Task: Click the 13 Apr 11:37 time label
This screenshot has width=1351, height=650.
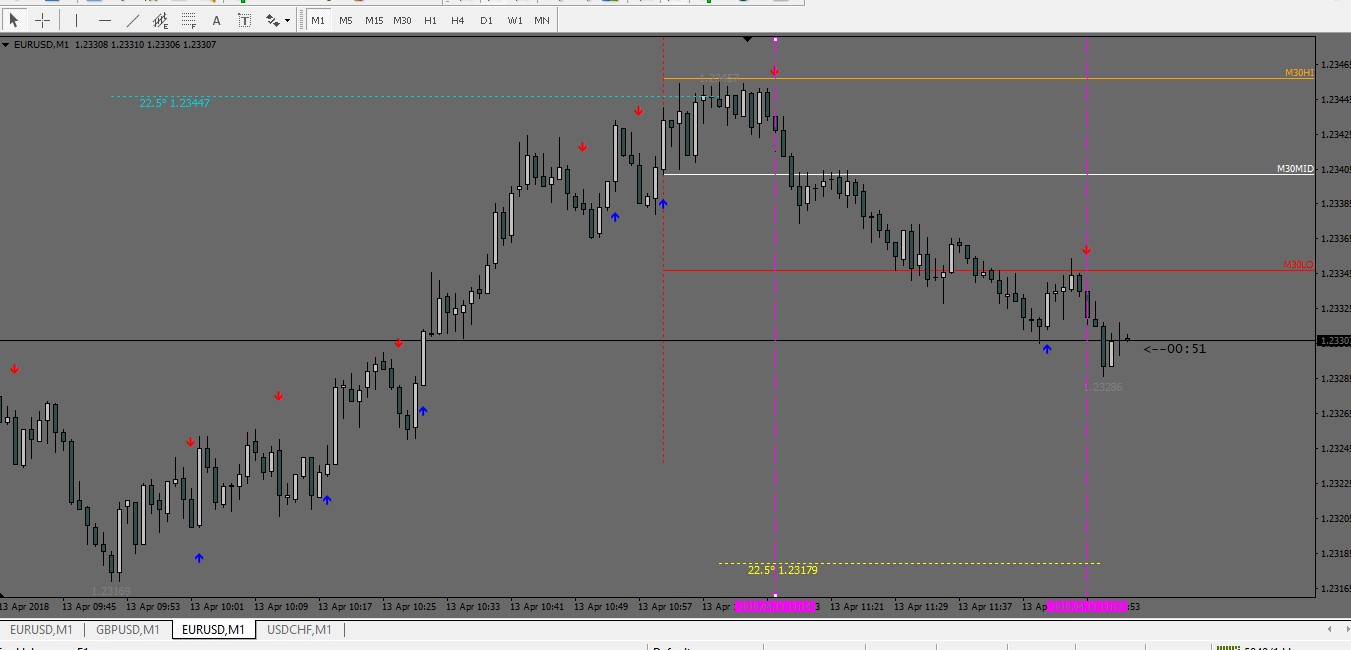Action: point(985,606)
